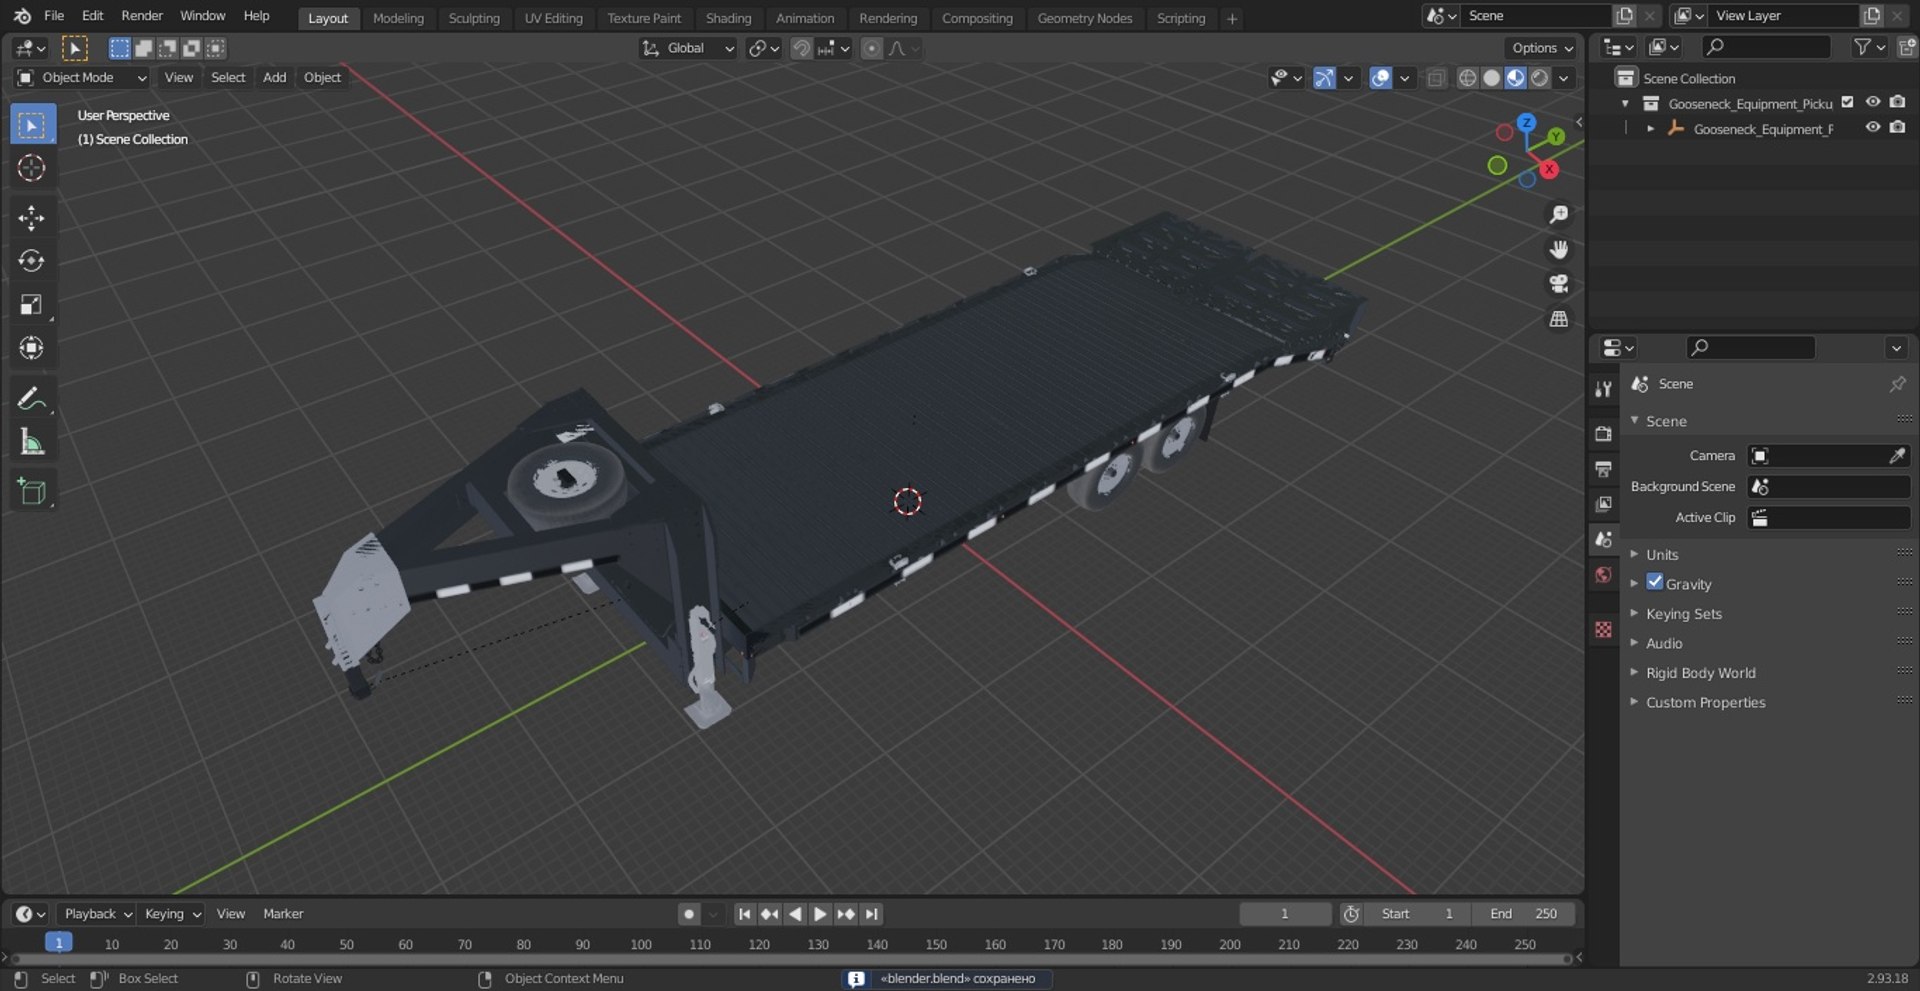Click the Camera eyedropper icon
The image size is (1920, 991).
(1896, 456)
